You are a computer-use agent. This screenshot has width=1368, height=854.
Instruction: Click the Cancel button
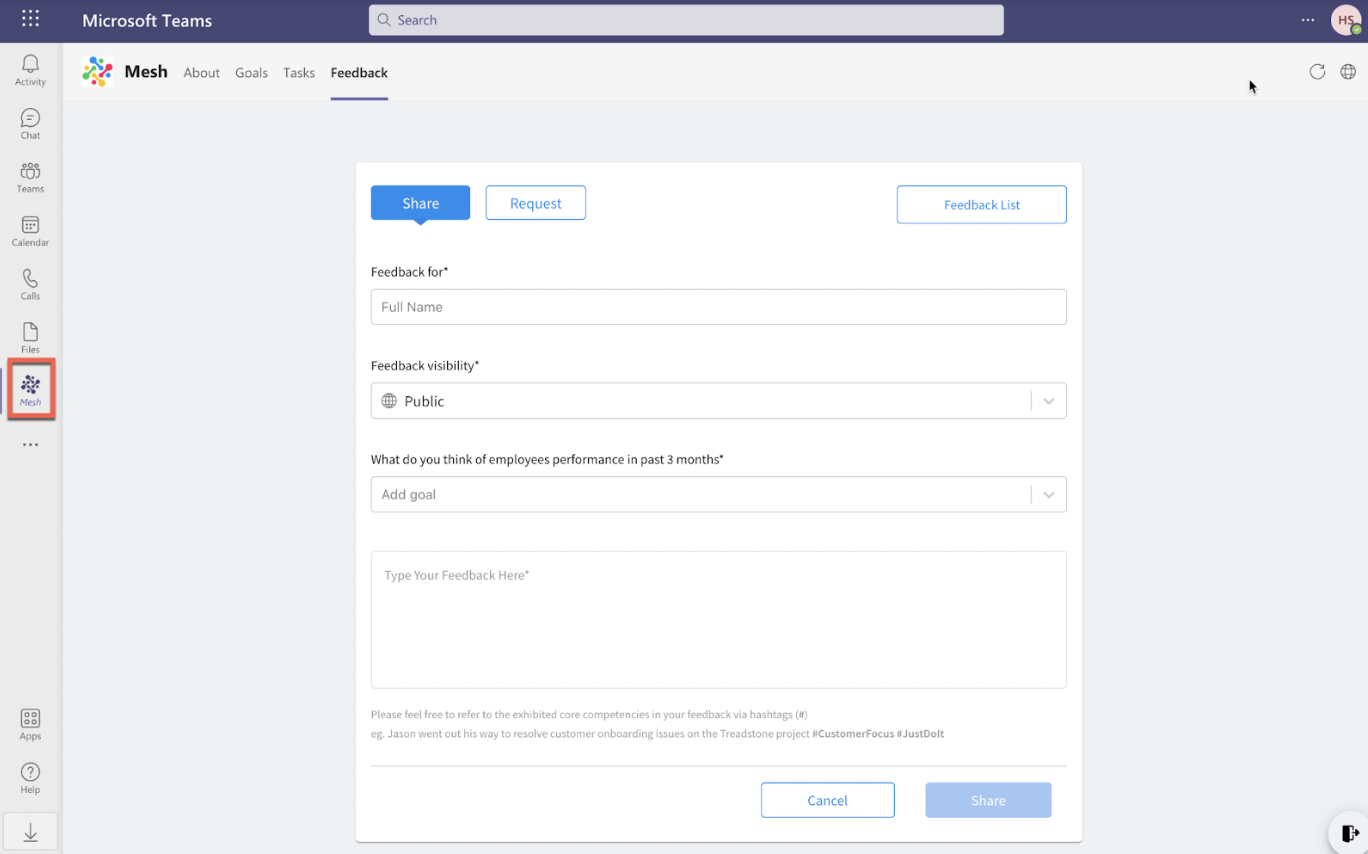(x=827, y=800)
